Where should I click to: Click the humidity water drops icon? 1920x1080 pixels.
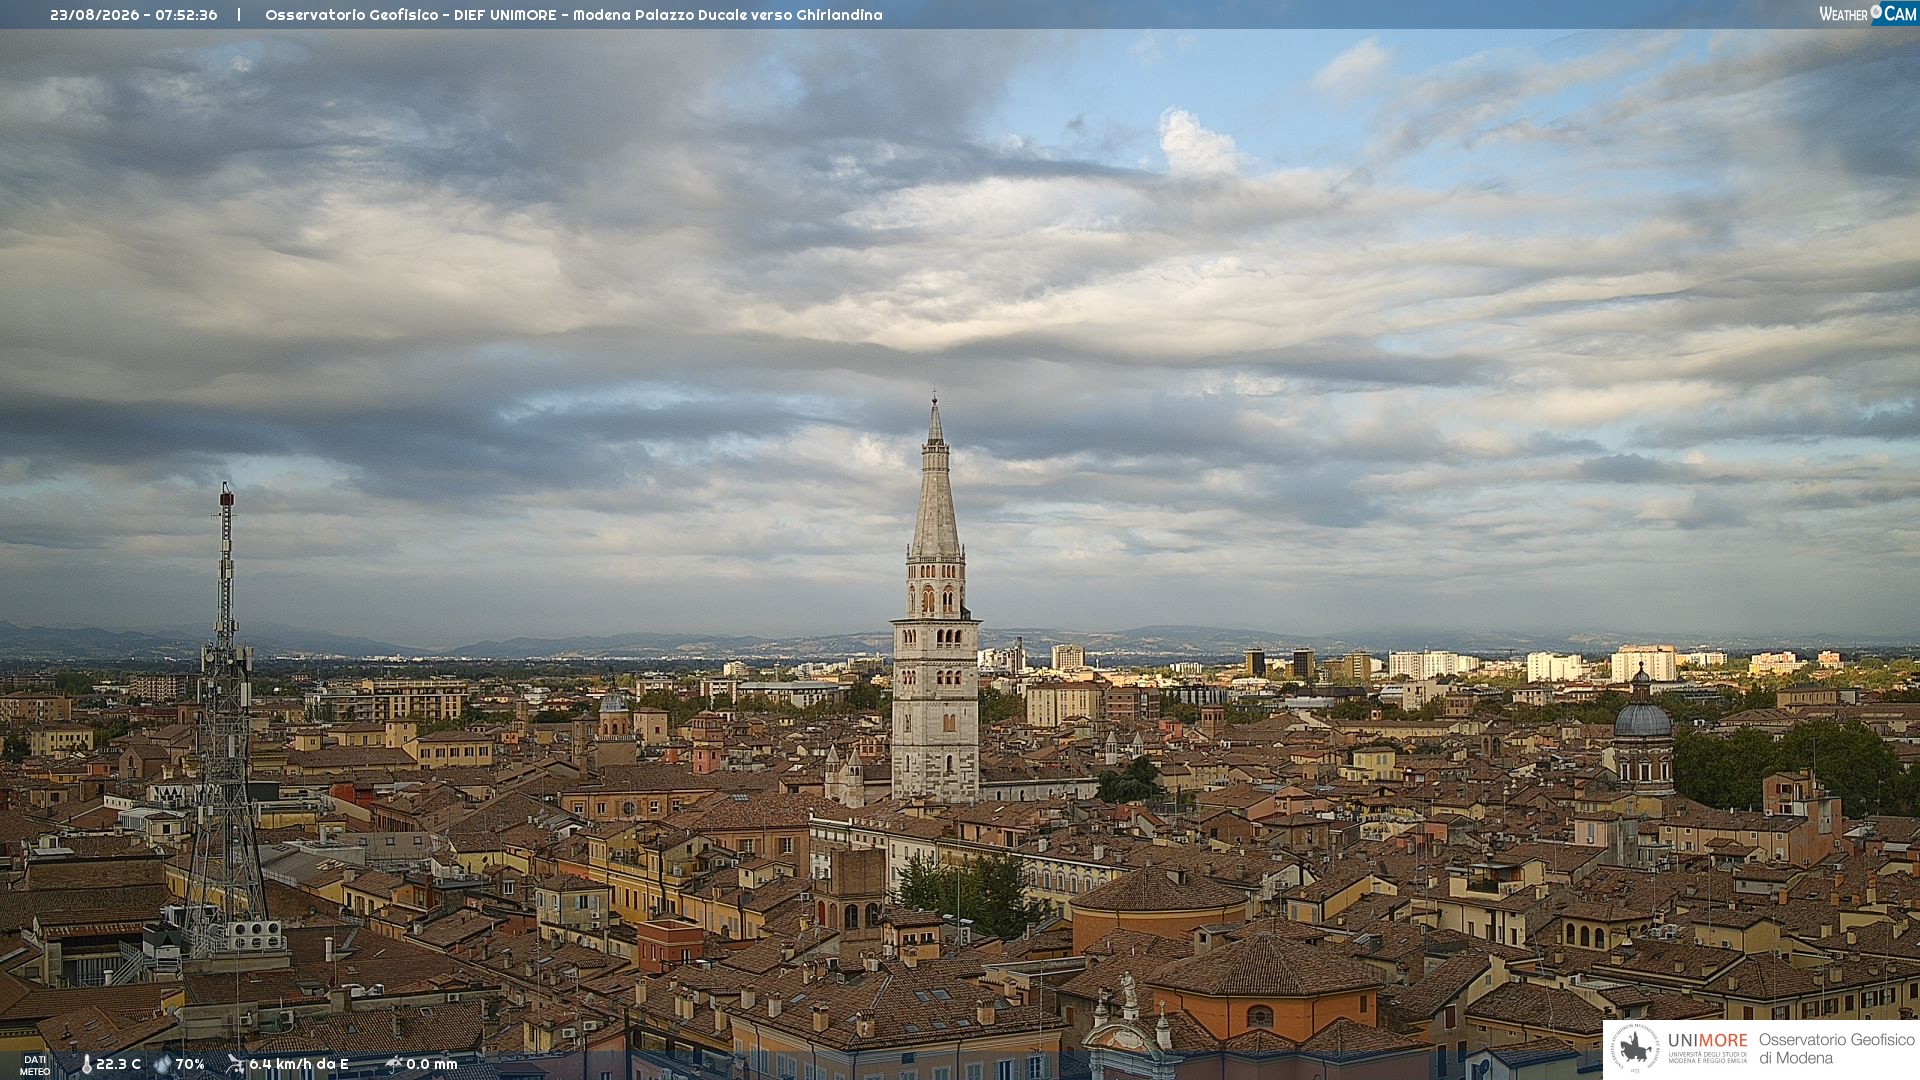pos(163,1064)
